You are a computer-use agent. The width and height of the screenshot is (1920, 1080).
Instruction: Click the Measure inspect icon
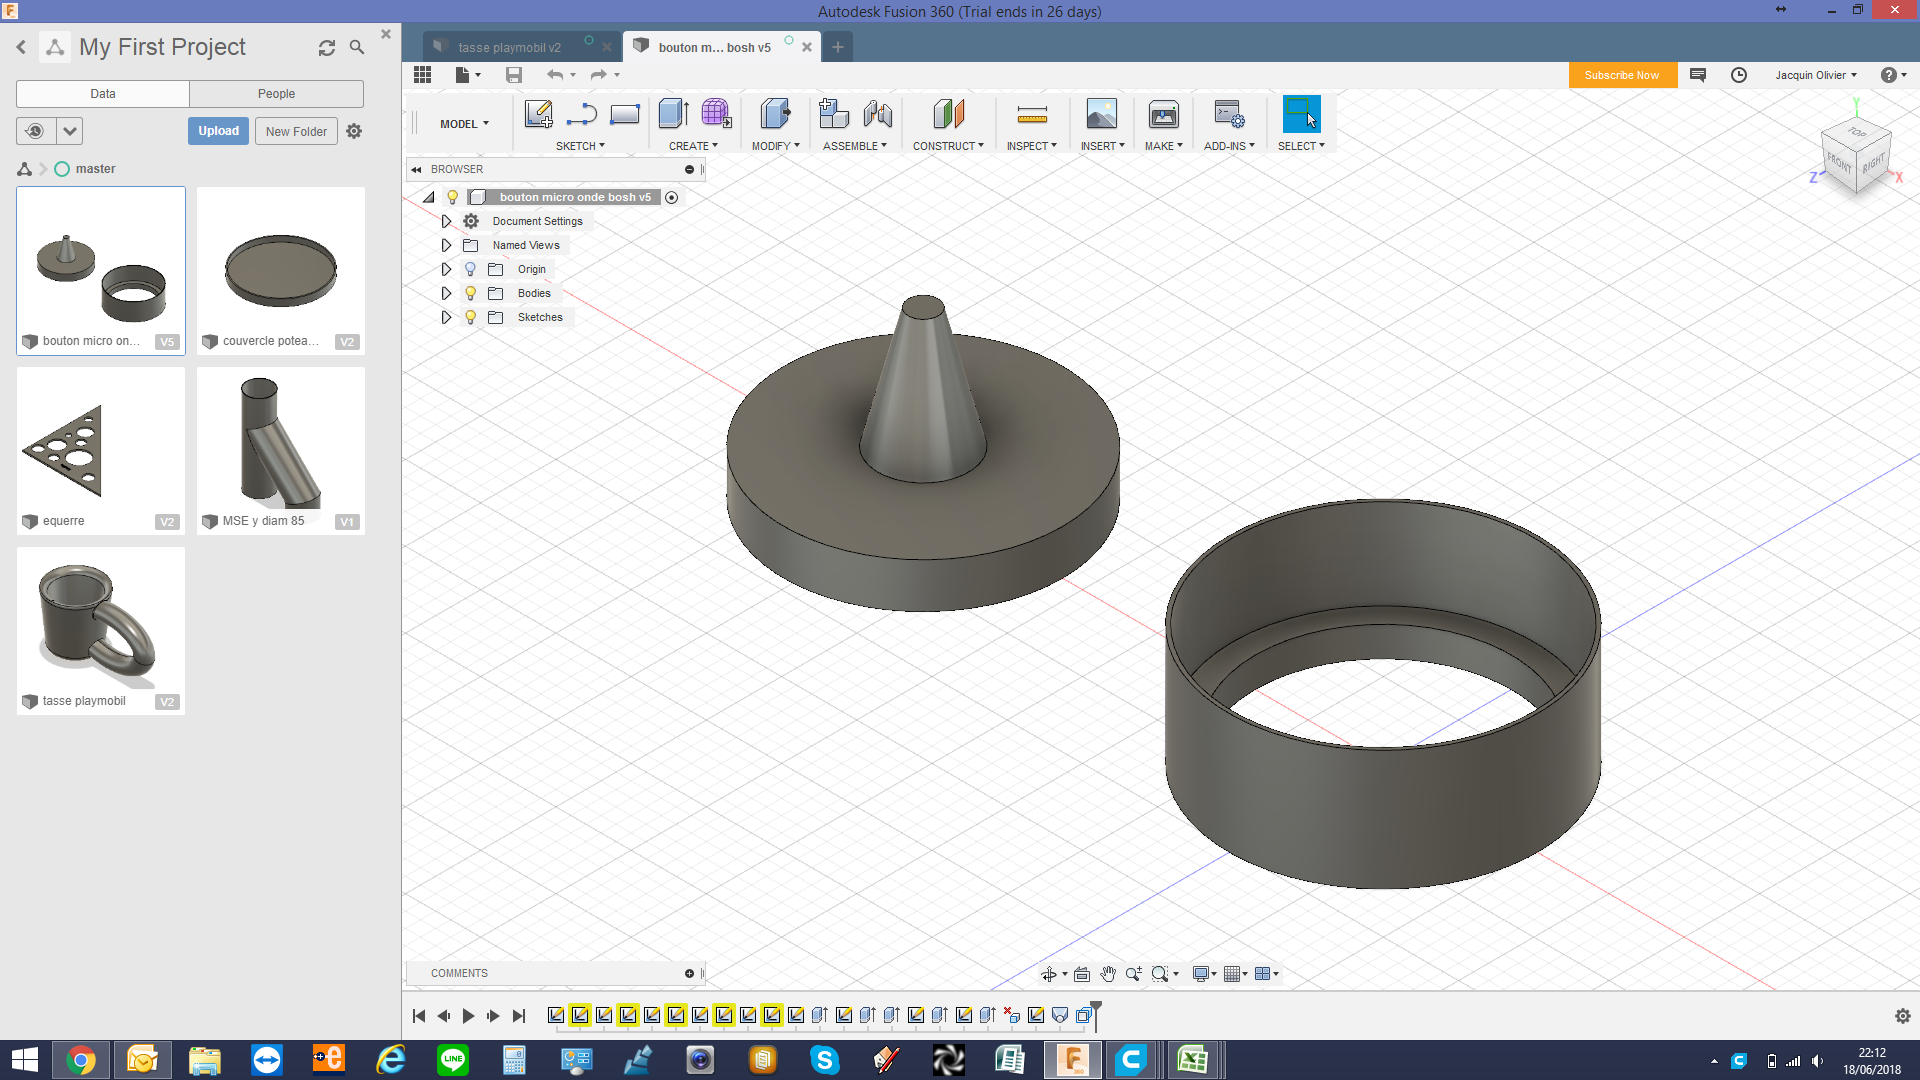(x=1031, y=114)
